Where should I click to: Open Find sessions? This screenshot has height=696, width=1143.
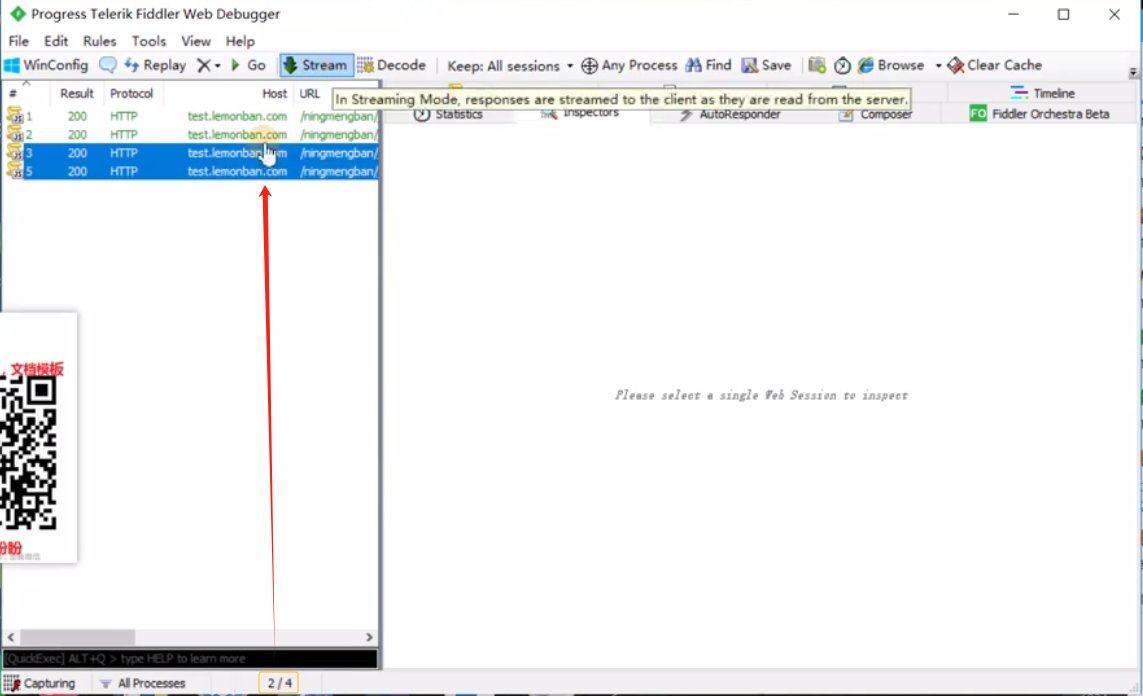[709, 65]
